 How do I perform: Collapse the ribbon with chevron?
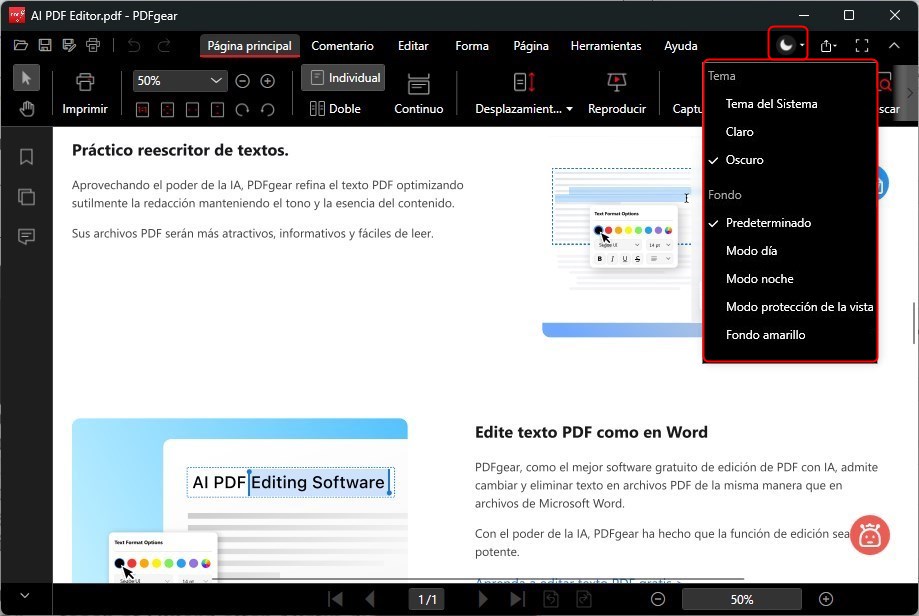point(894,46)
